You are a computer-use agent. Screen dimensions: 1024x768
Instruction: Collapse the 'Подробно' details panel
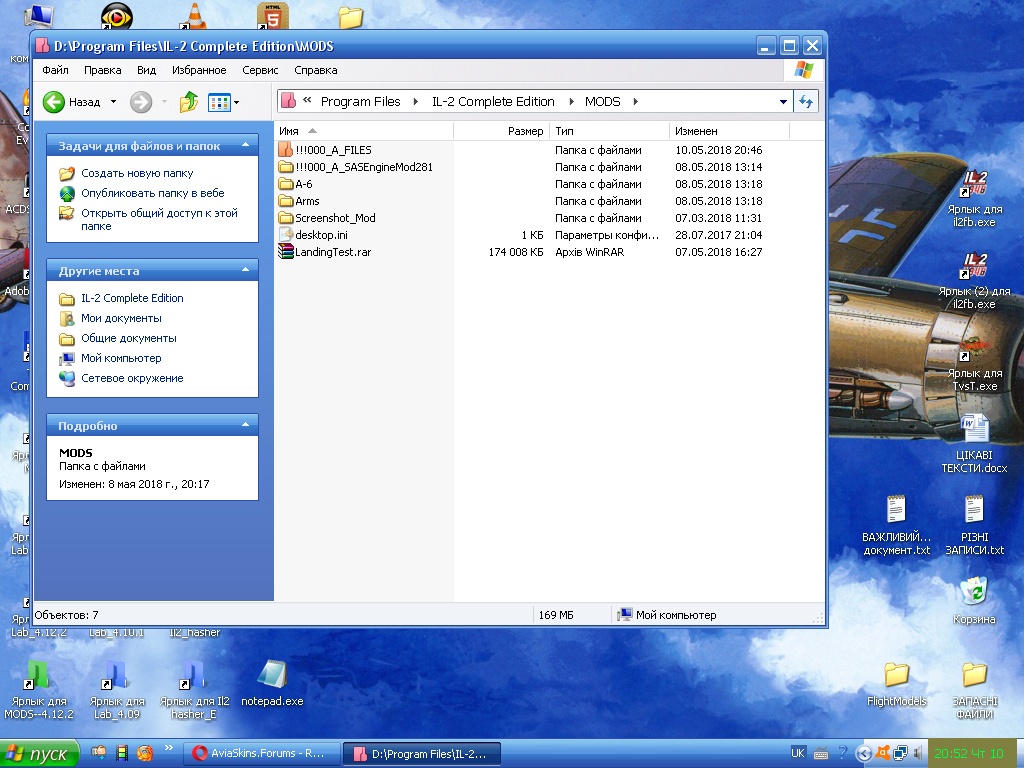(x=246, y=426)
